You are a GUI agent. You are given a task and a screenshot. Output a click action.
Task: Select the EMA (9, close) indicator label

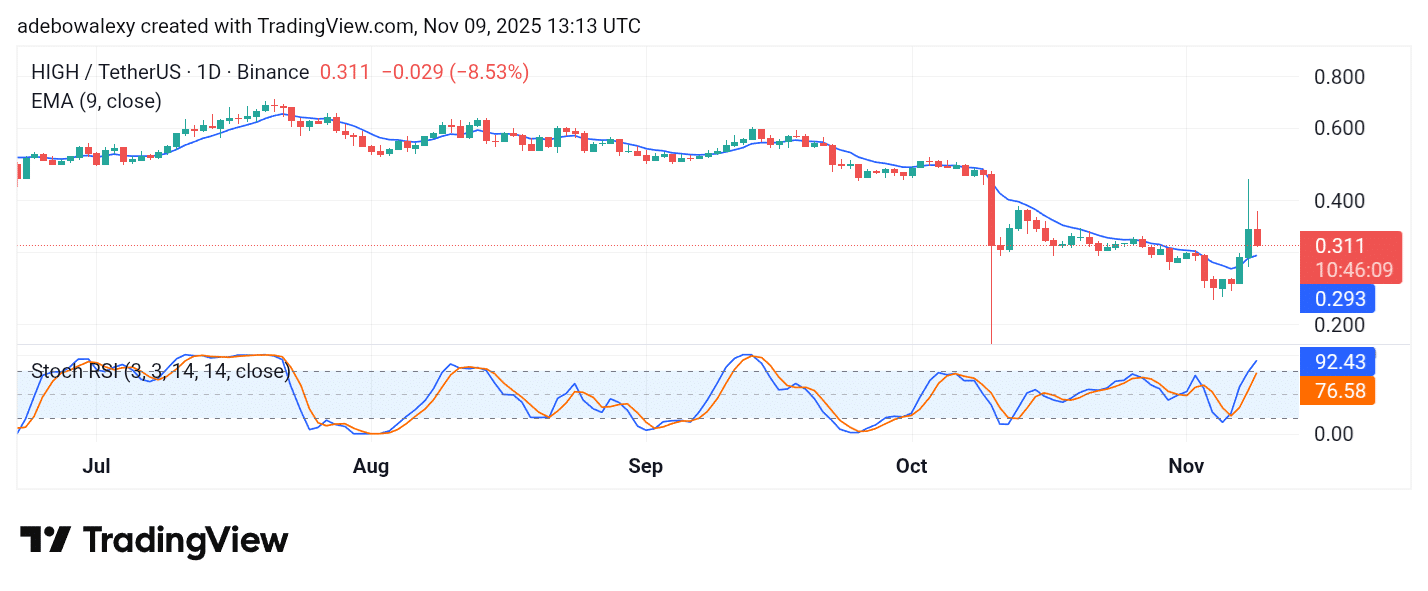(x=96, y=101)
